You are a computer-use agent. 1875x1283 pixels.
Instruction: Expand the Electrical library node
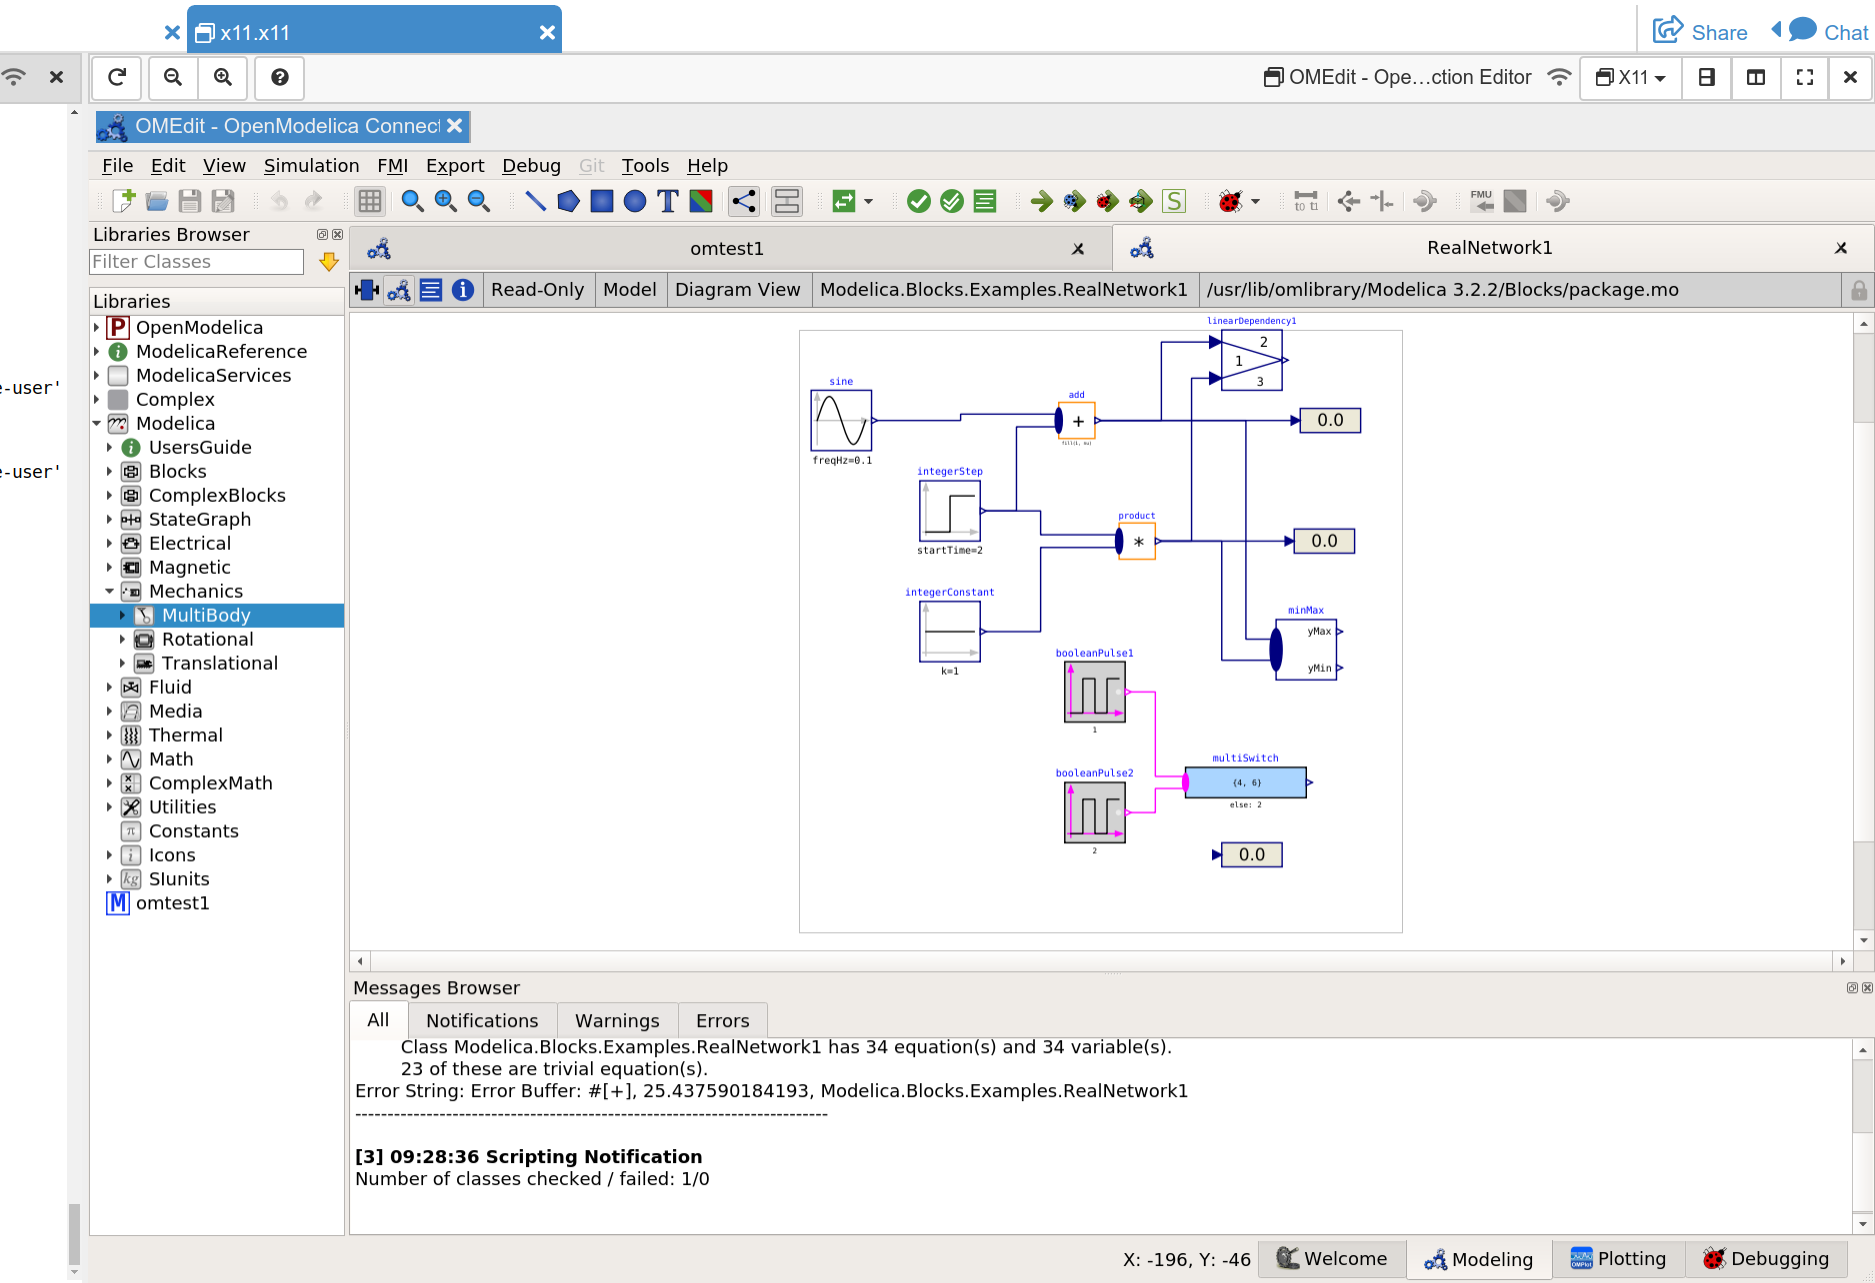point(110,543)
